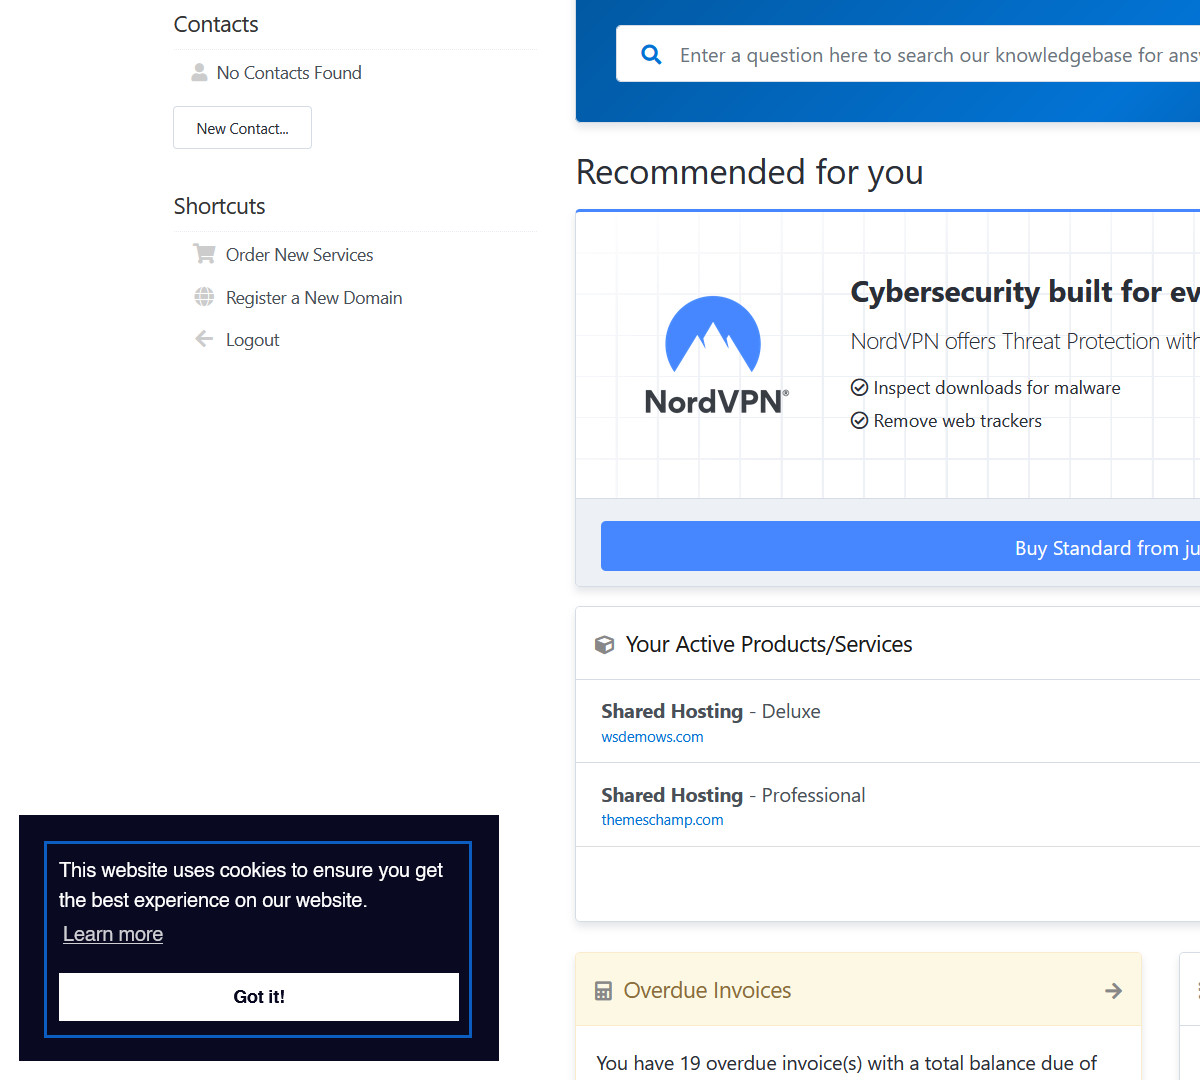Open Overdue Invoices via the arrow icon
The height and width of the screenshot is (1080, 1200).
(1113, 991)
